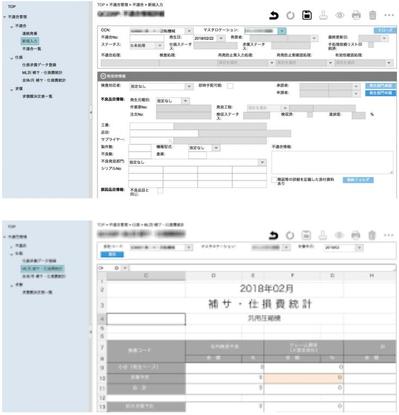Click the stamp icon in the upper window toolbar
Image resolution: width=399 pixels, height=415 pixels.
coord(323,15)
